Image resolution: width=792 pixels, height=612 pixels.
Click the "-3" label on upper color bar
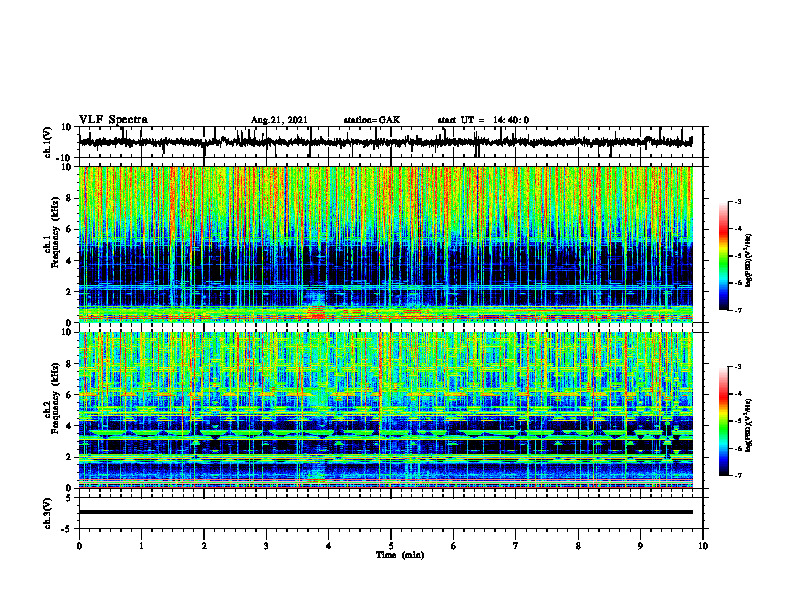737,201
